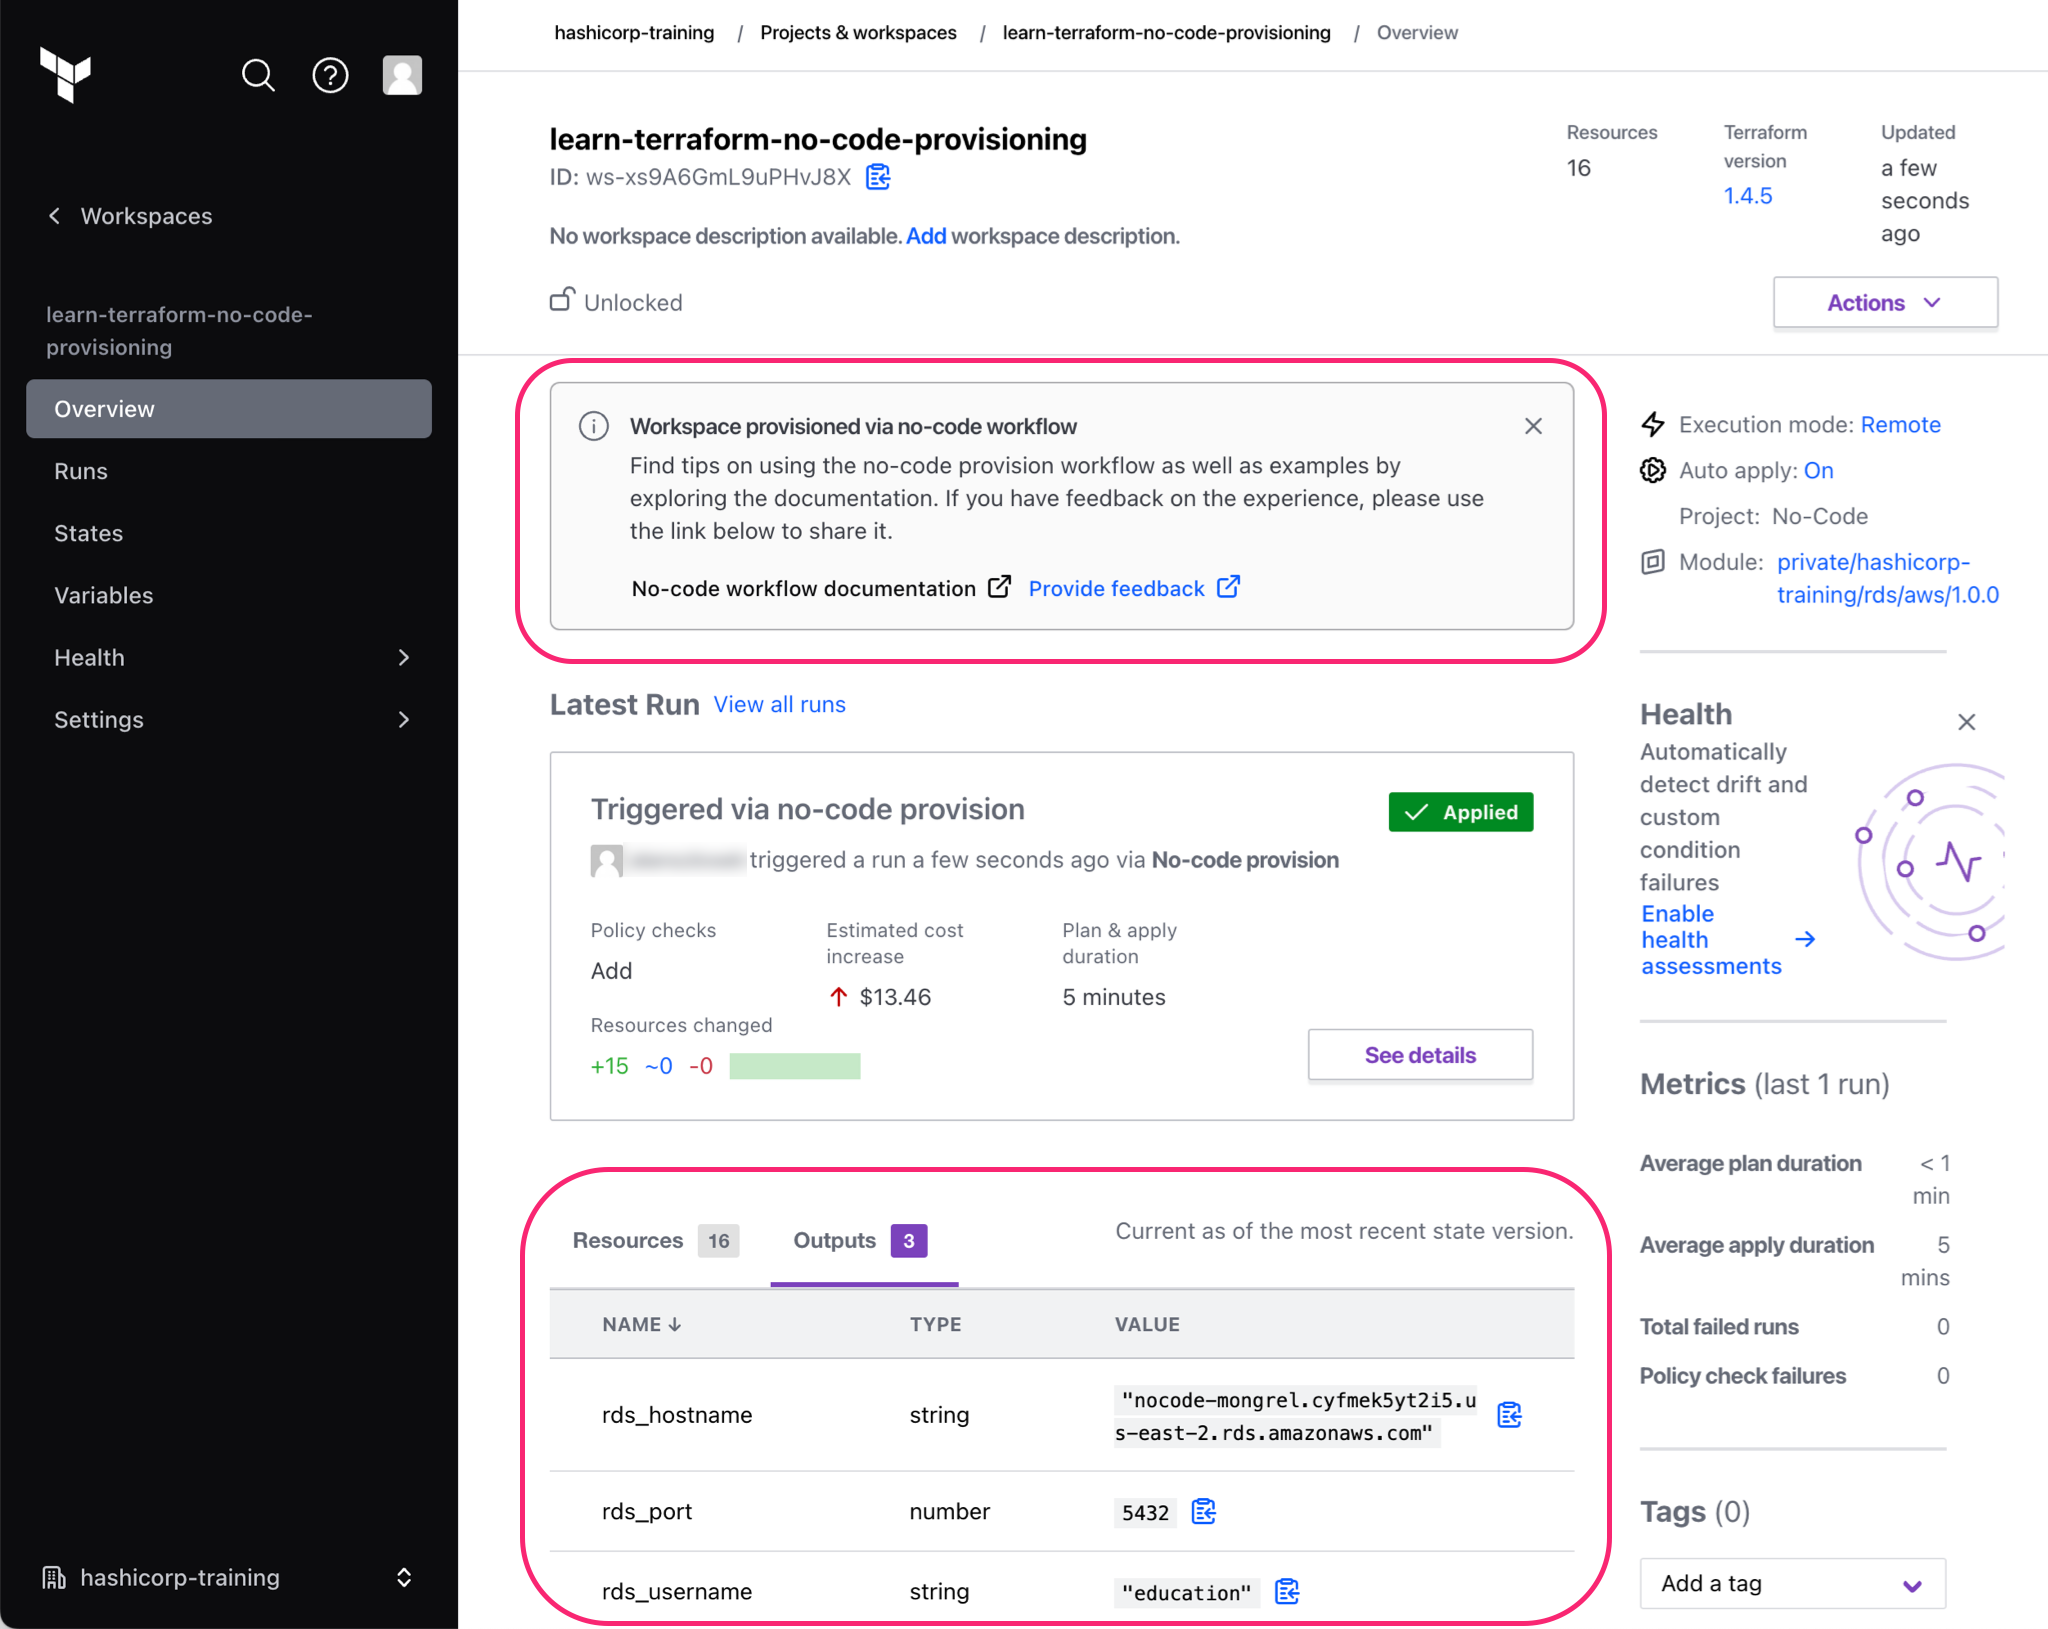Screen dimensions: 2048x1629
Task: Open the States sidebar item
Action: (x=89, y=533)
